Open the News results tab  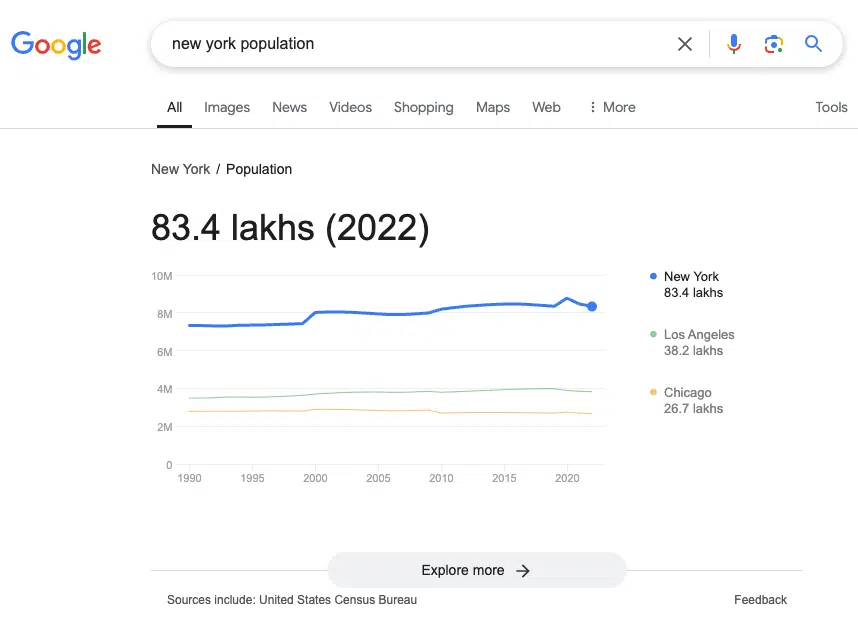click(289, 107)
